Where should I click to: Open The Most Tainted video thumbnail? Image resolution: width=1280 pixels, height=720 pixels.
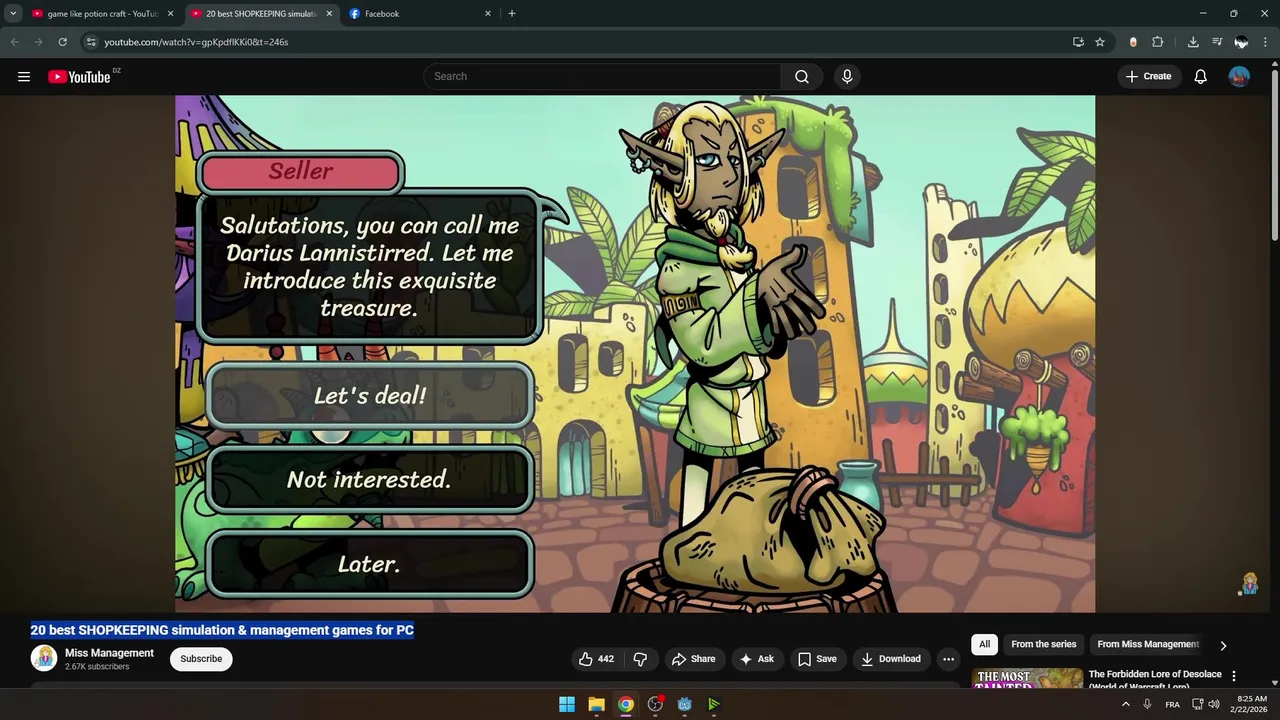point(1027,679)
